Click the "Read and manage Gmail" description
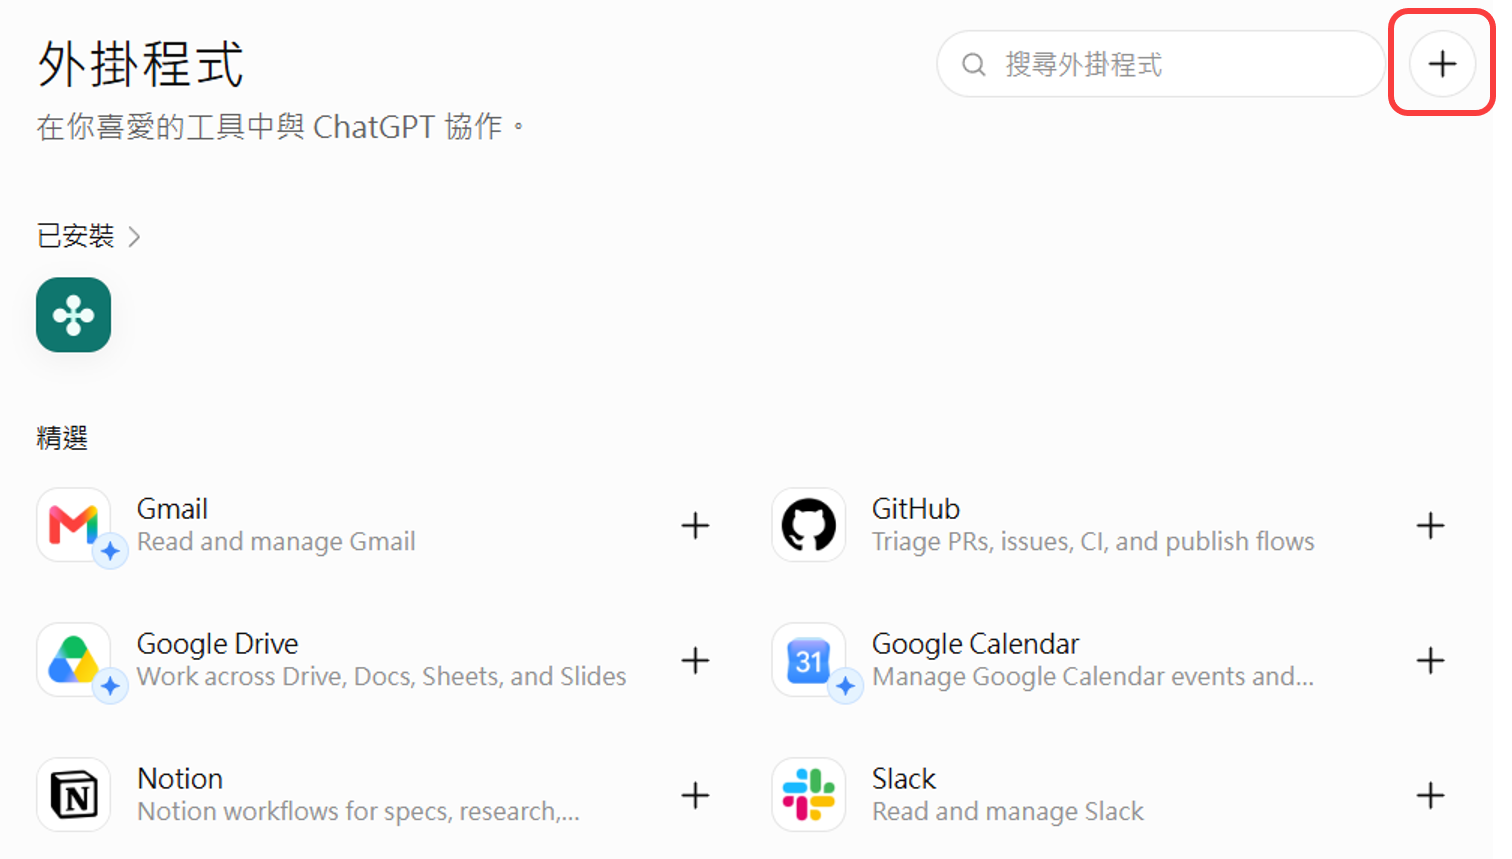Screen dimensions: 1512x859 tap(276, 542)
